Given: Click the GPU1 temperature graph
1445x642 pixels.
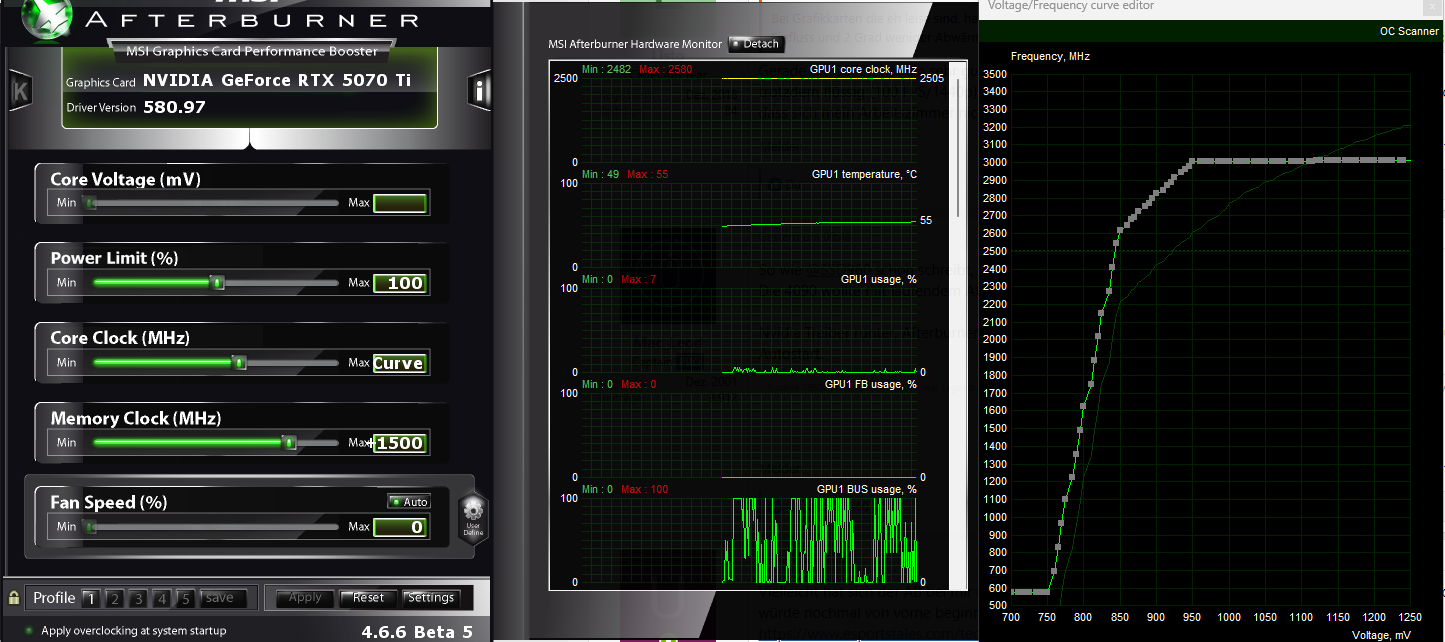Looking at the screenshot, I should point(749,225).
